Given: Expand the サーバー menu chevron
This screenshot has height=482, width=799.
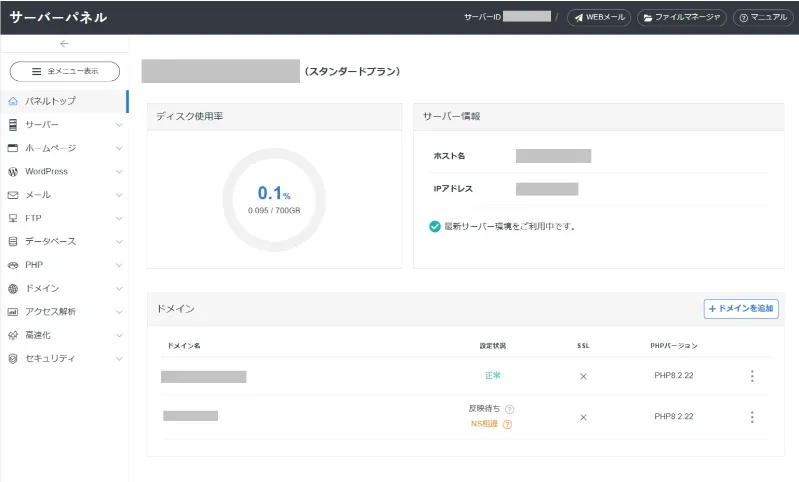Looking at the screenshot, I should pos(119,125).
